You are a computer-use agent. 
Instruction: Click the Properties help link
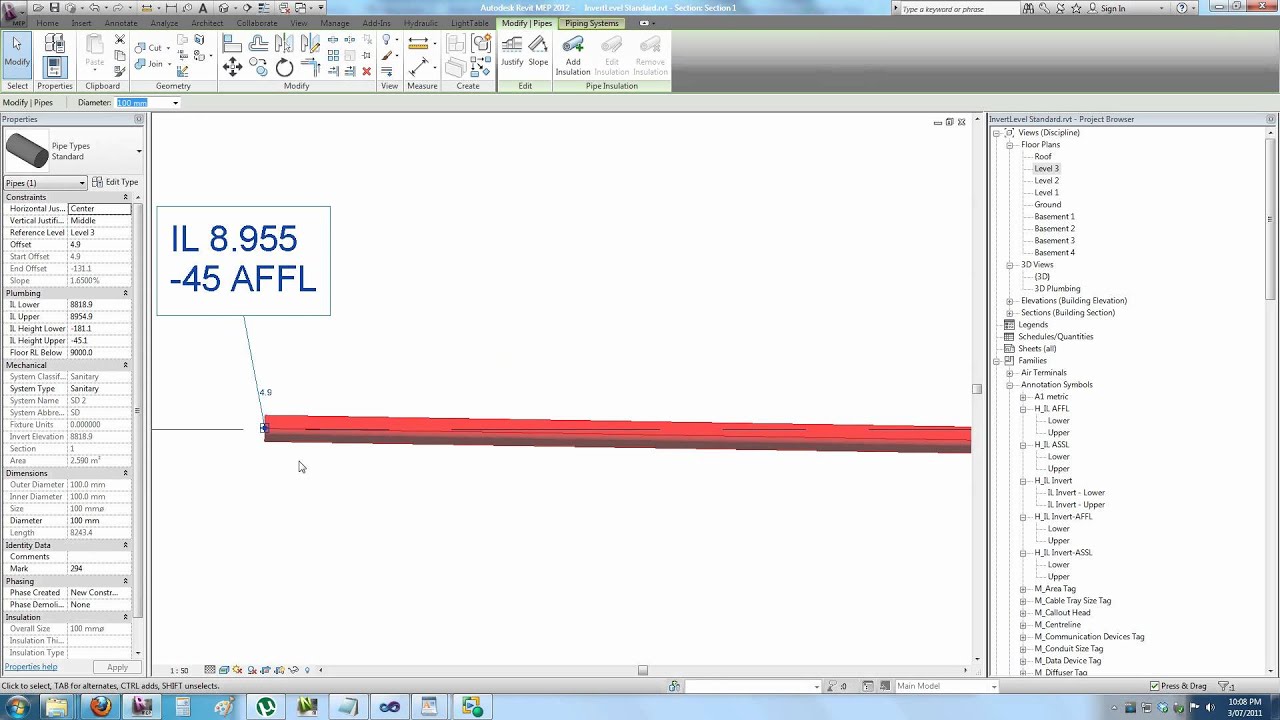coord(31,666)
